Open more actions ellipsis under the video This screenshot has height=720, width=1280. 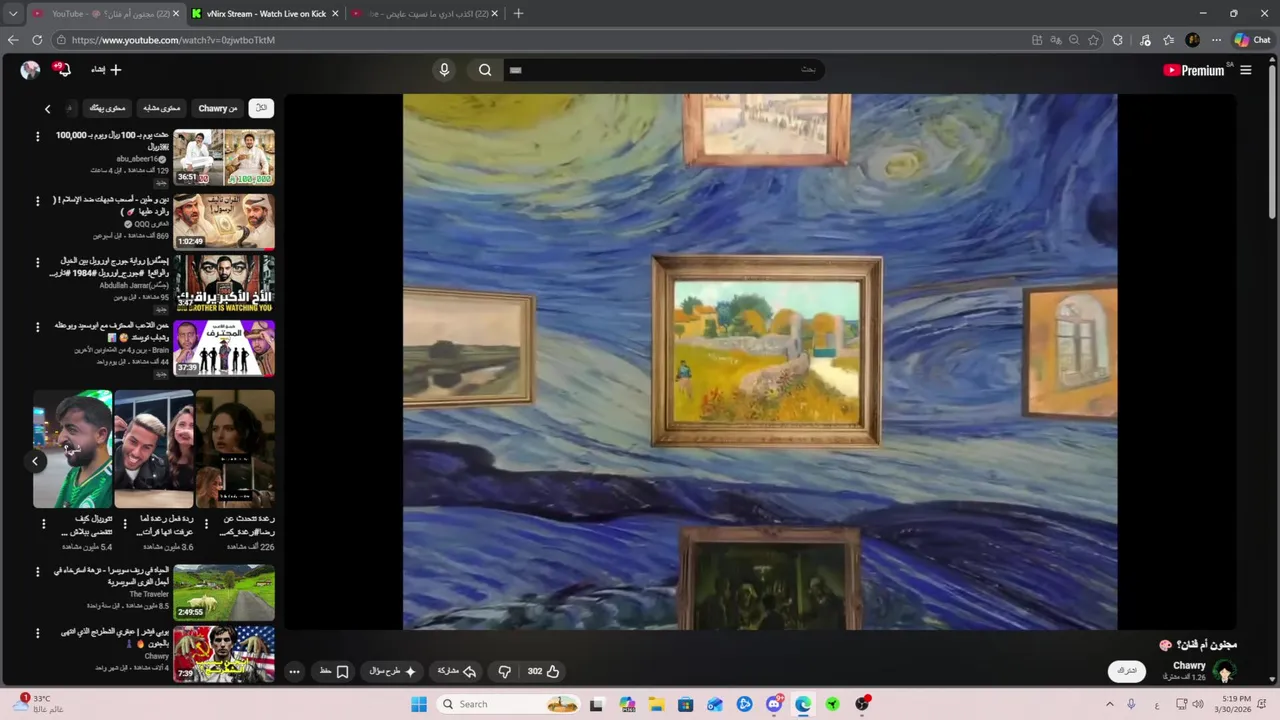pos(294,671)
